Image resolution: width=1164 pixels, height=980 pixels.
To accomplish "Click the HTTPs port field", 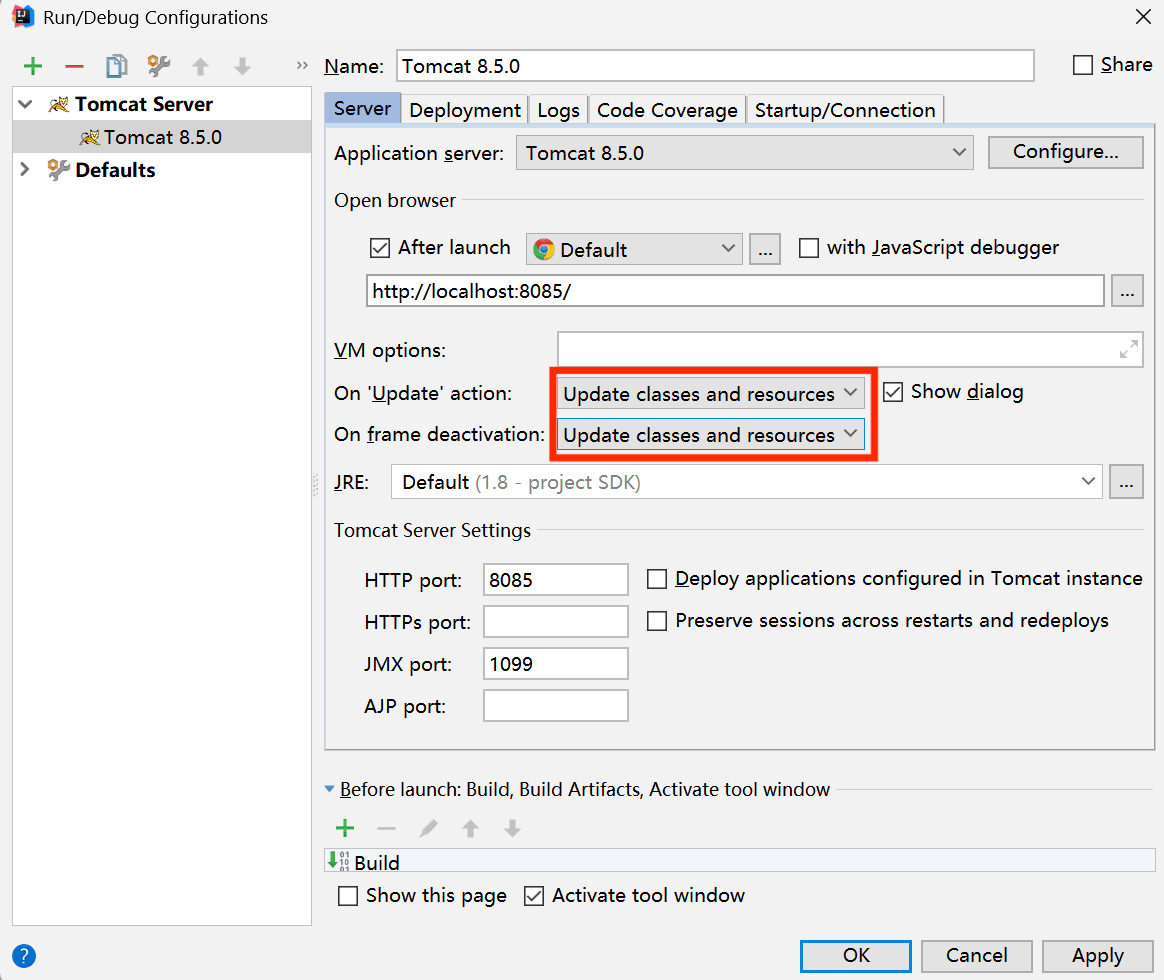I will 555,621.
